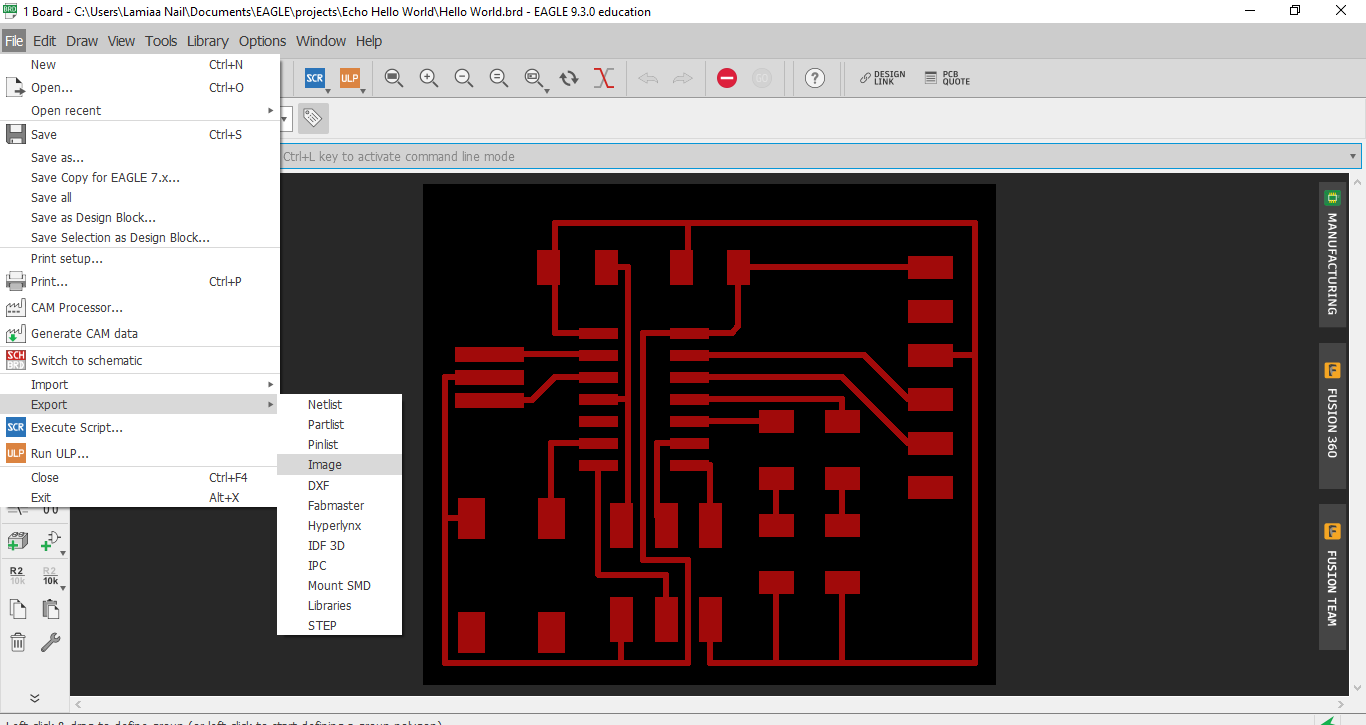
Task: Click the greyed-out GO button
Action: (762, 78)
